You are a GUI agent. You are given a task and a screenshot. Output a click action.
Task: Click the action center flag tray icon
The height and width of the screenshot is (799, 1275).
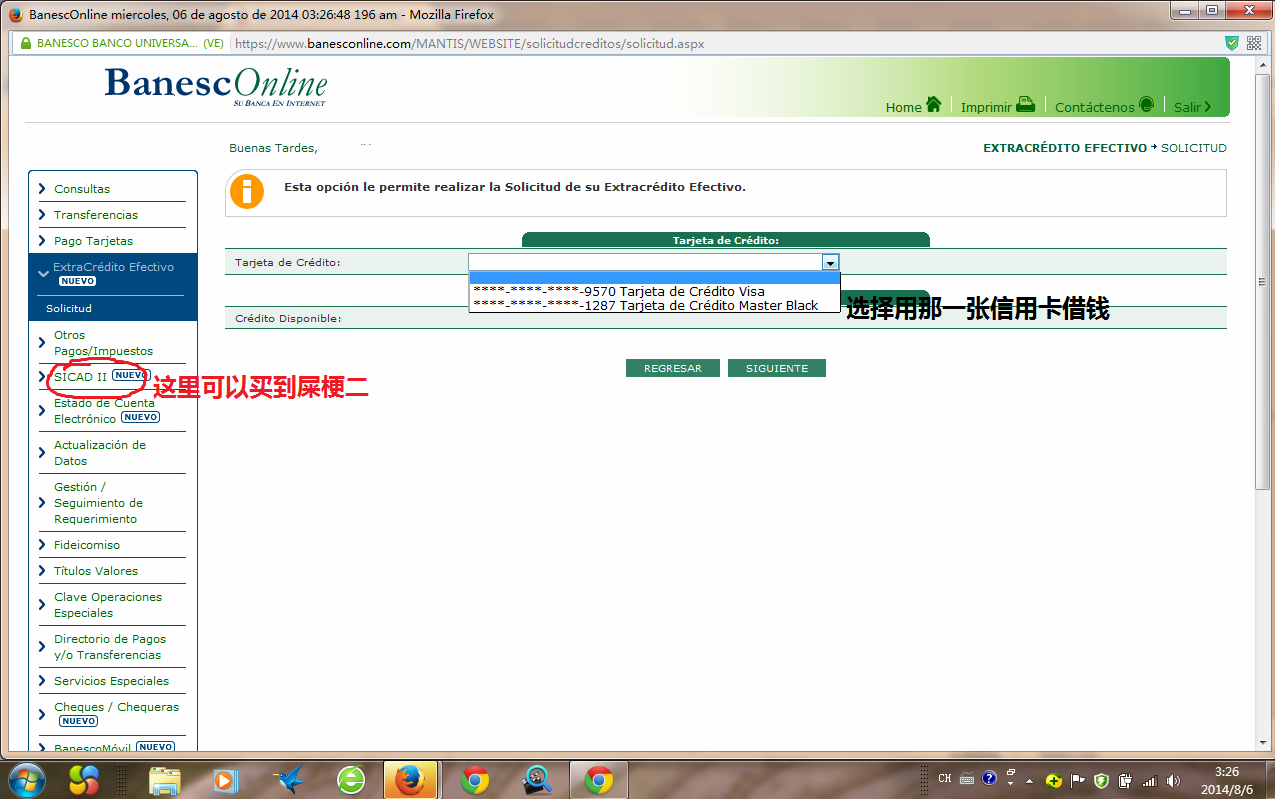coord(1078,780)
